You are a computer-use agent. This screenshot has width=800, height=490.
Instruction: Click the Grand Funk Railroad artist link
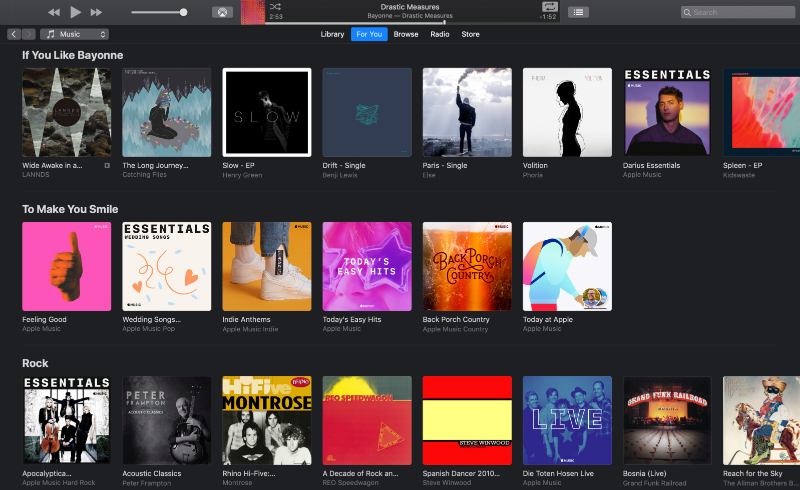pyautogui.click(x=655, y=483)
